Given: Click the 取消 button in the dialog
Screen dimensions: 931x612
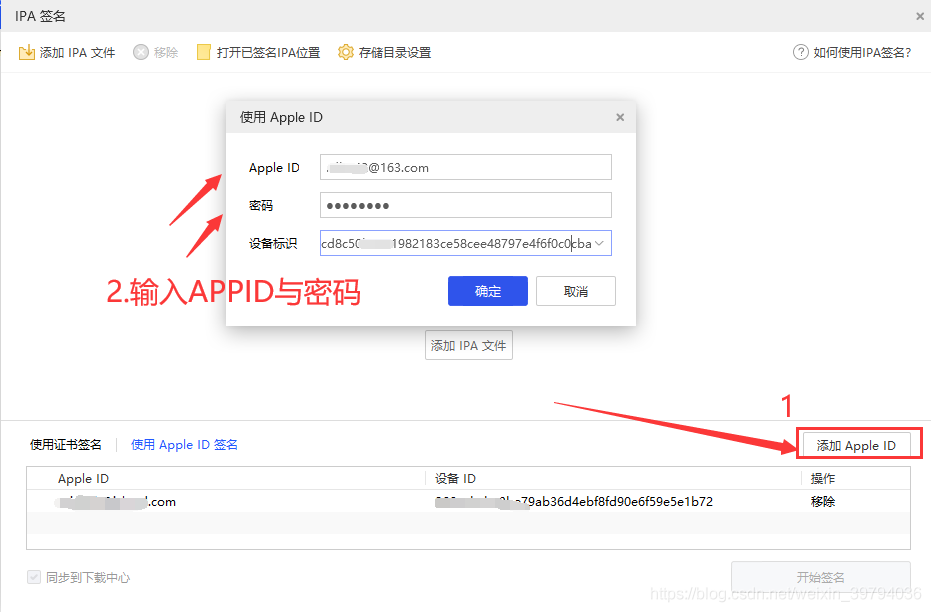Looking at the screenshot, I should point(575,291).
